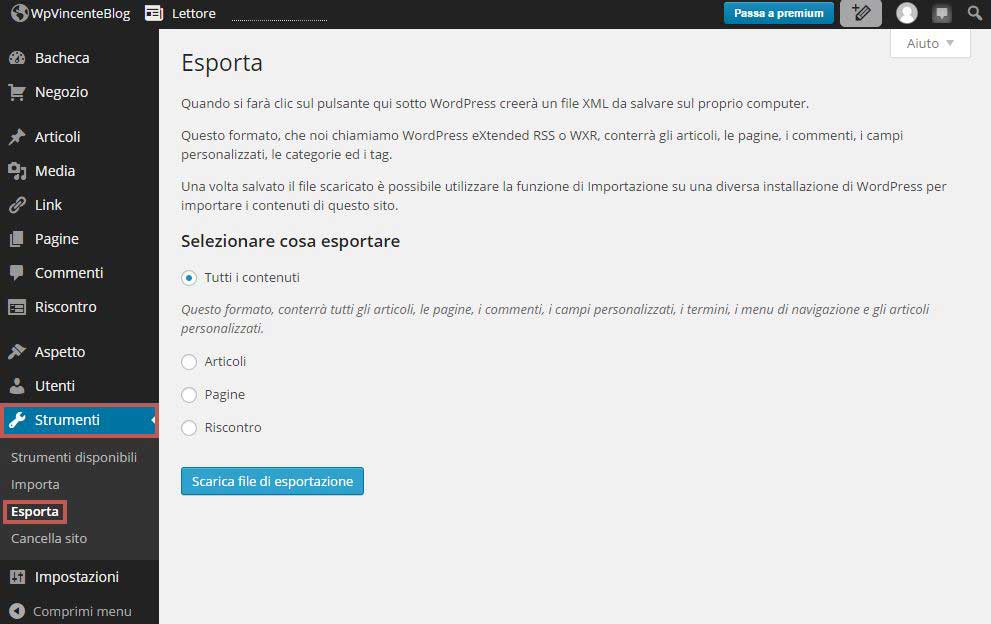This screenshot has height=624, width=991.
Task: Click the WpVincenteBlog site name
Action: (x=80, y=13)
